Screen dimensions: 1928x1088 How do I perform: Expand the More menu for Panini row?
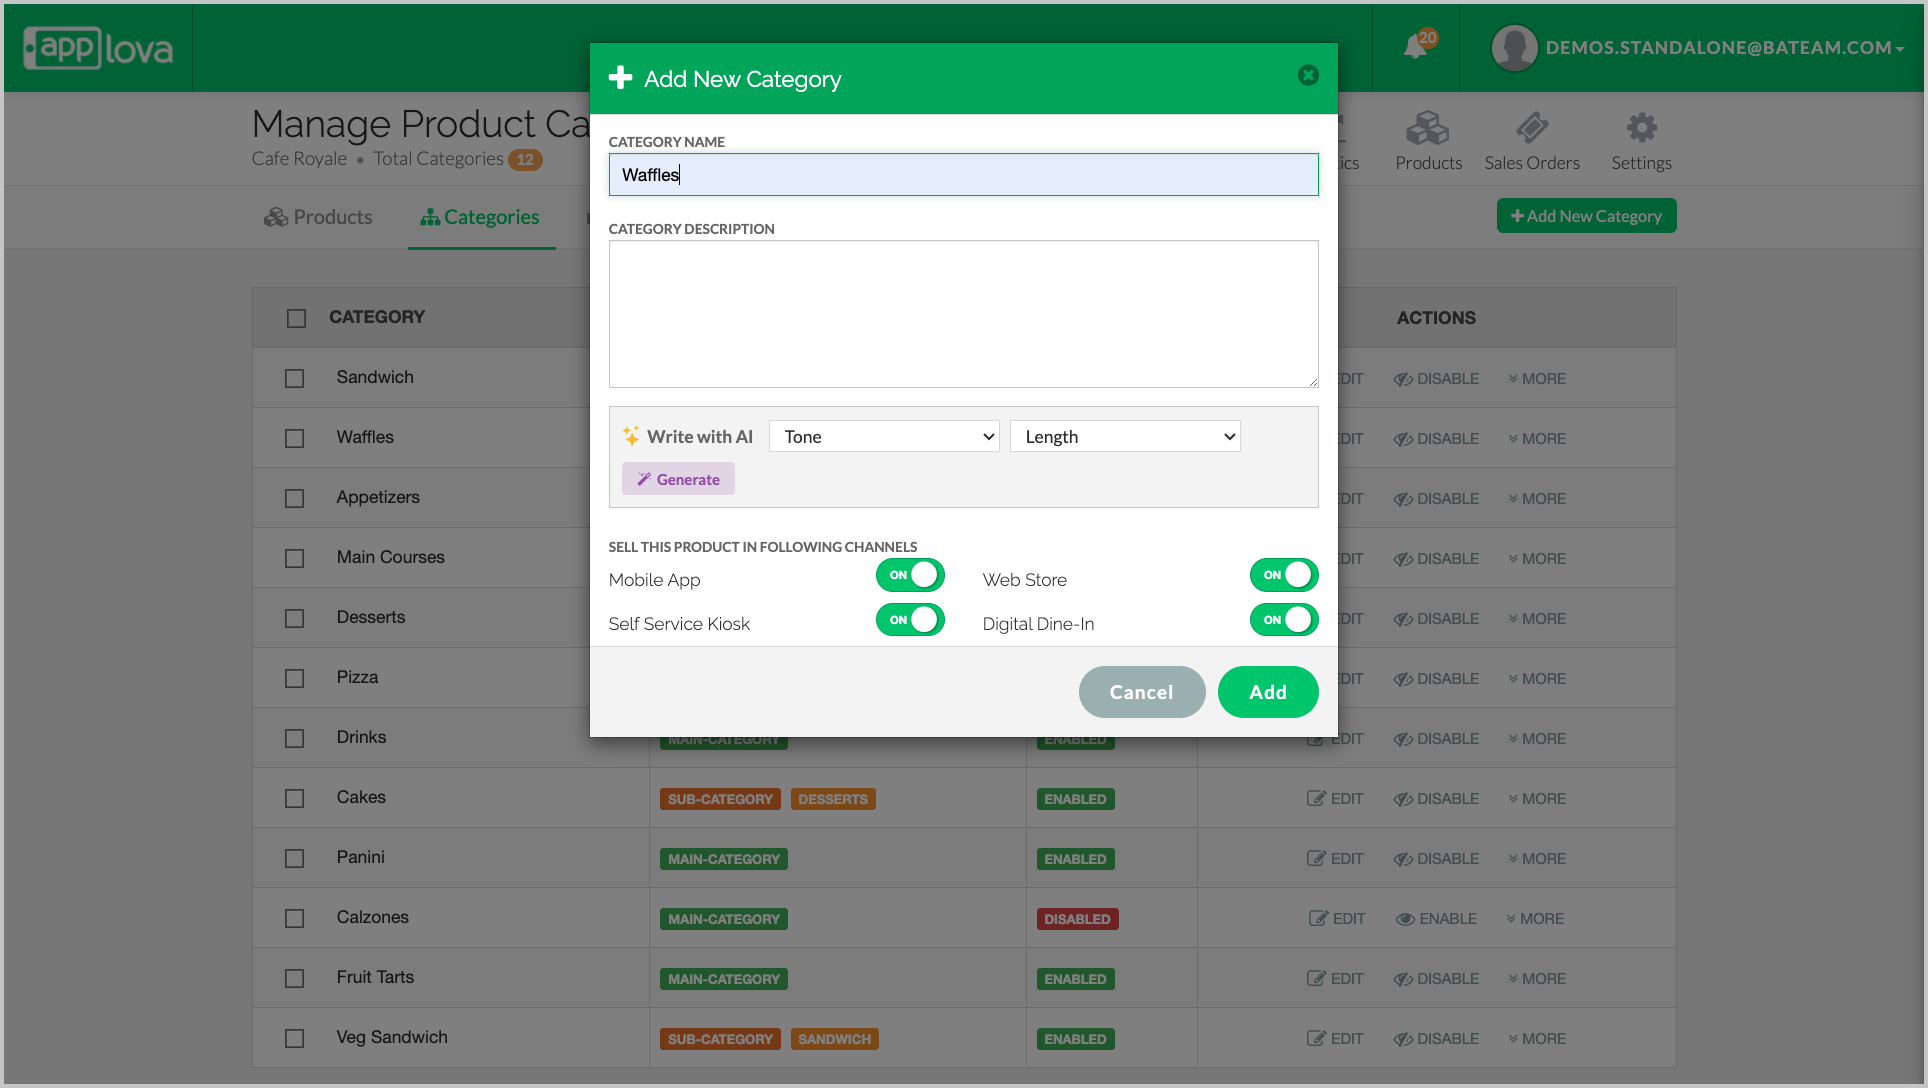tap(1537, 859)
